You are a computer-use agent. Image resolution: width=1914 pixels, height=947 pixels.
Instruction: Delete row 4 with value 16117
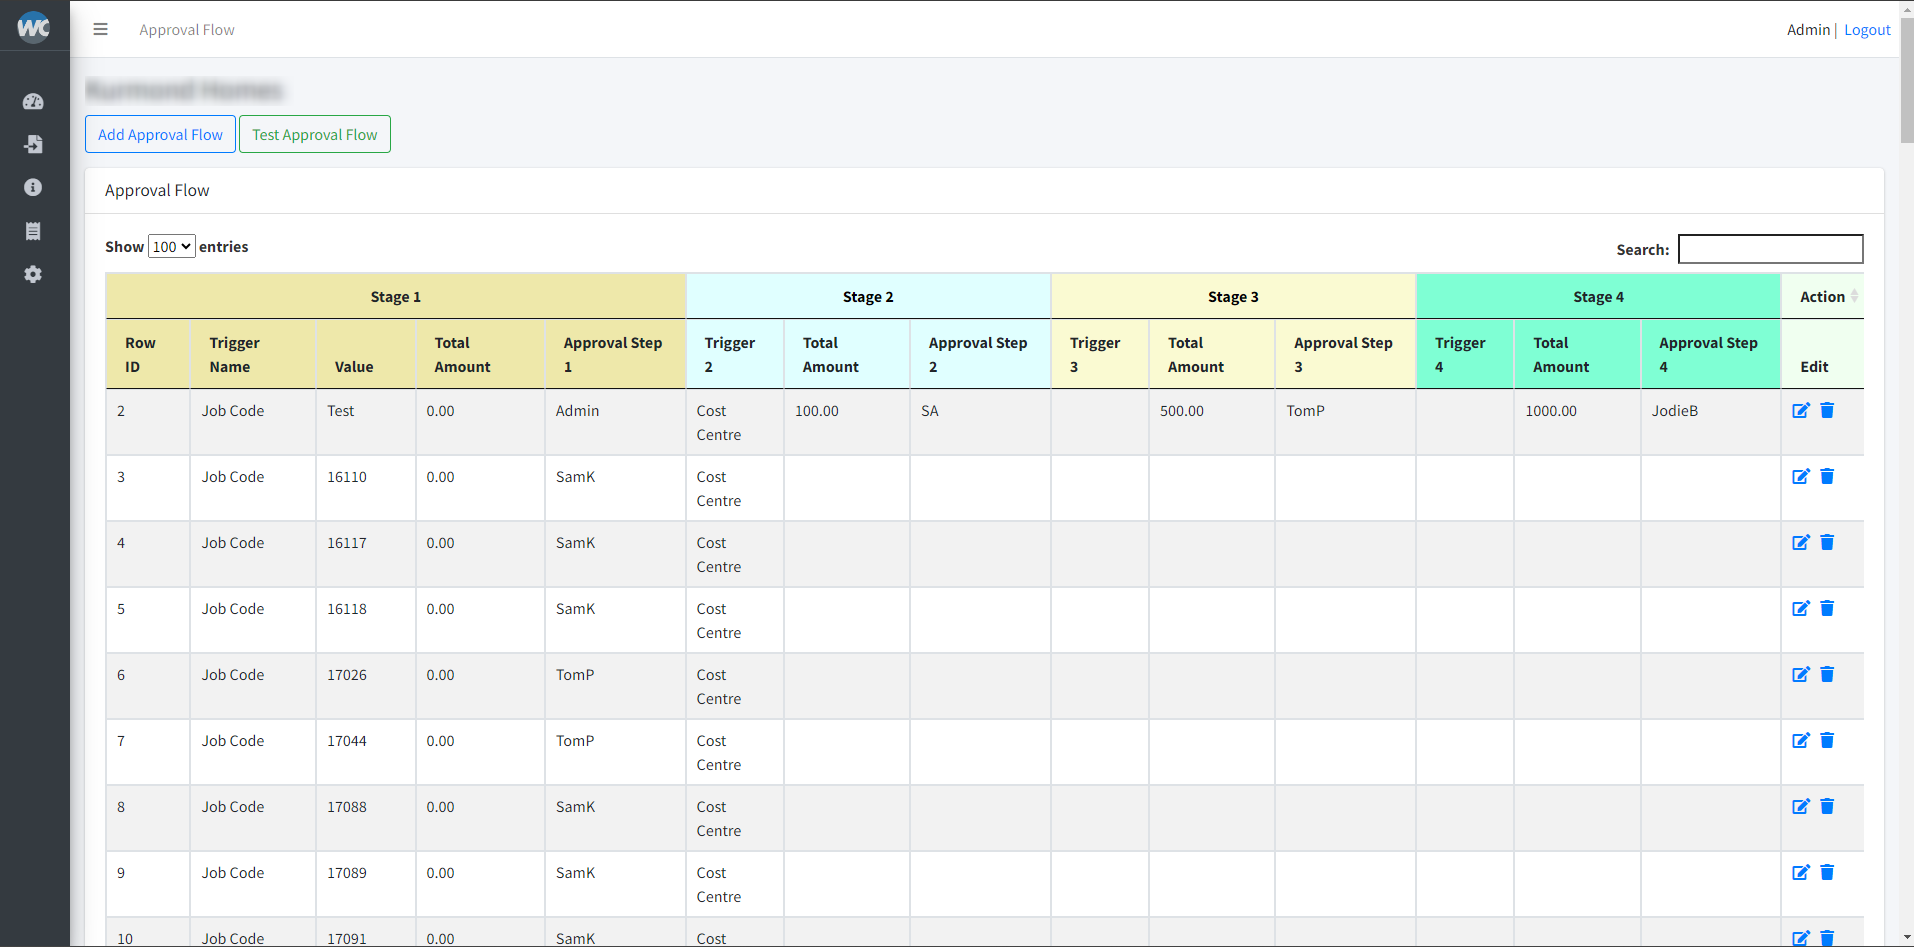tap(1827, 542)
